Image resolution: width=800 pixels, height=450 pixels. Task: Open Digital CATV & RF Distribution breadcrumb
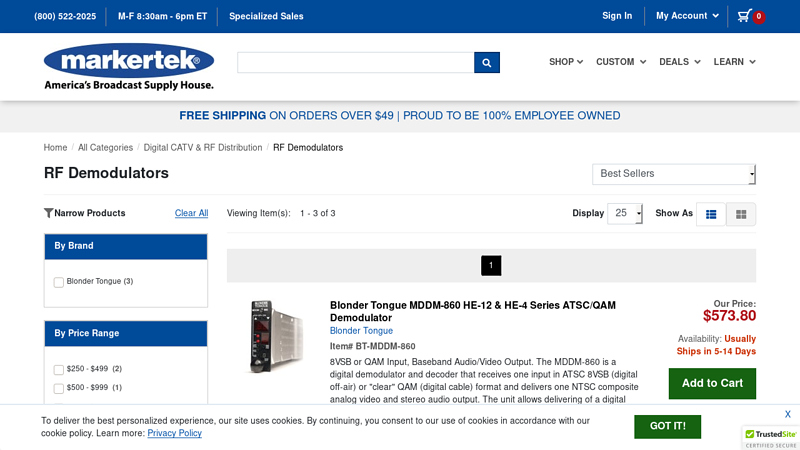coord(203,147)
